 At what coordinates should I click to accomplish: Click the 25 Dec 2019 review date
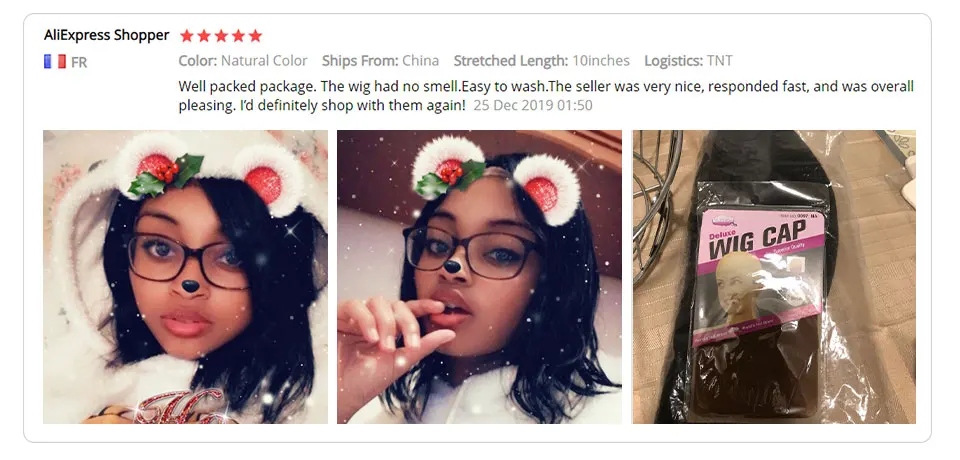[x=533, y=105]
